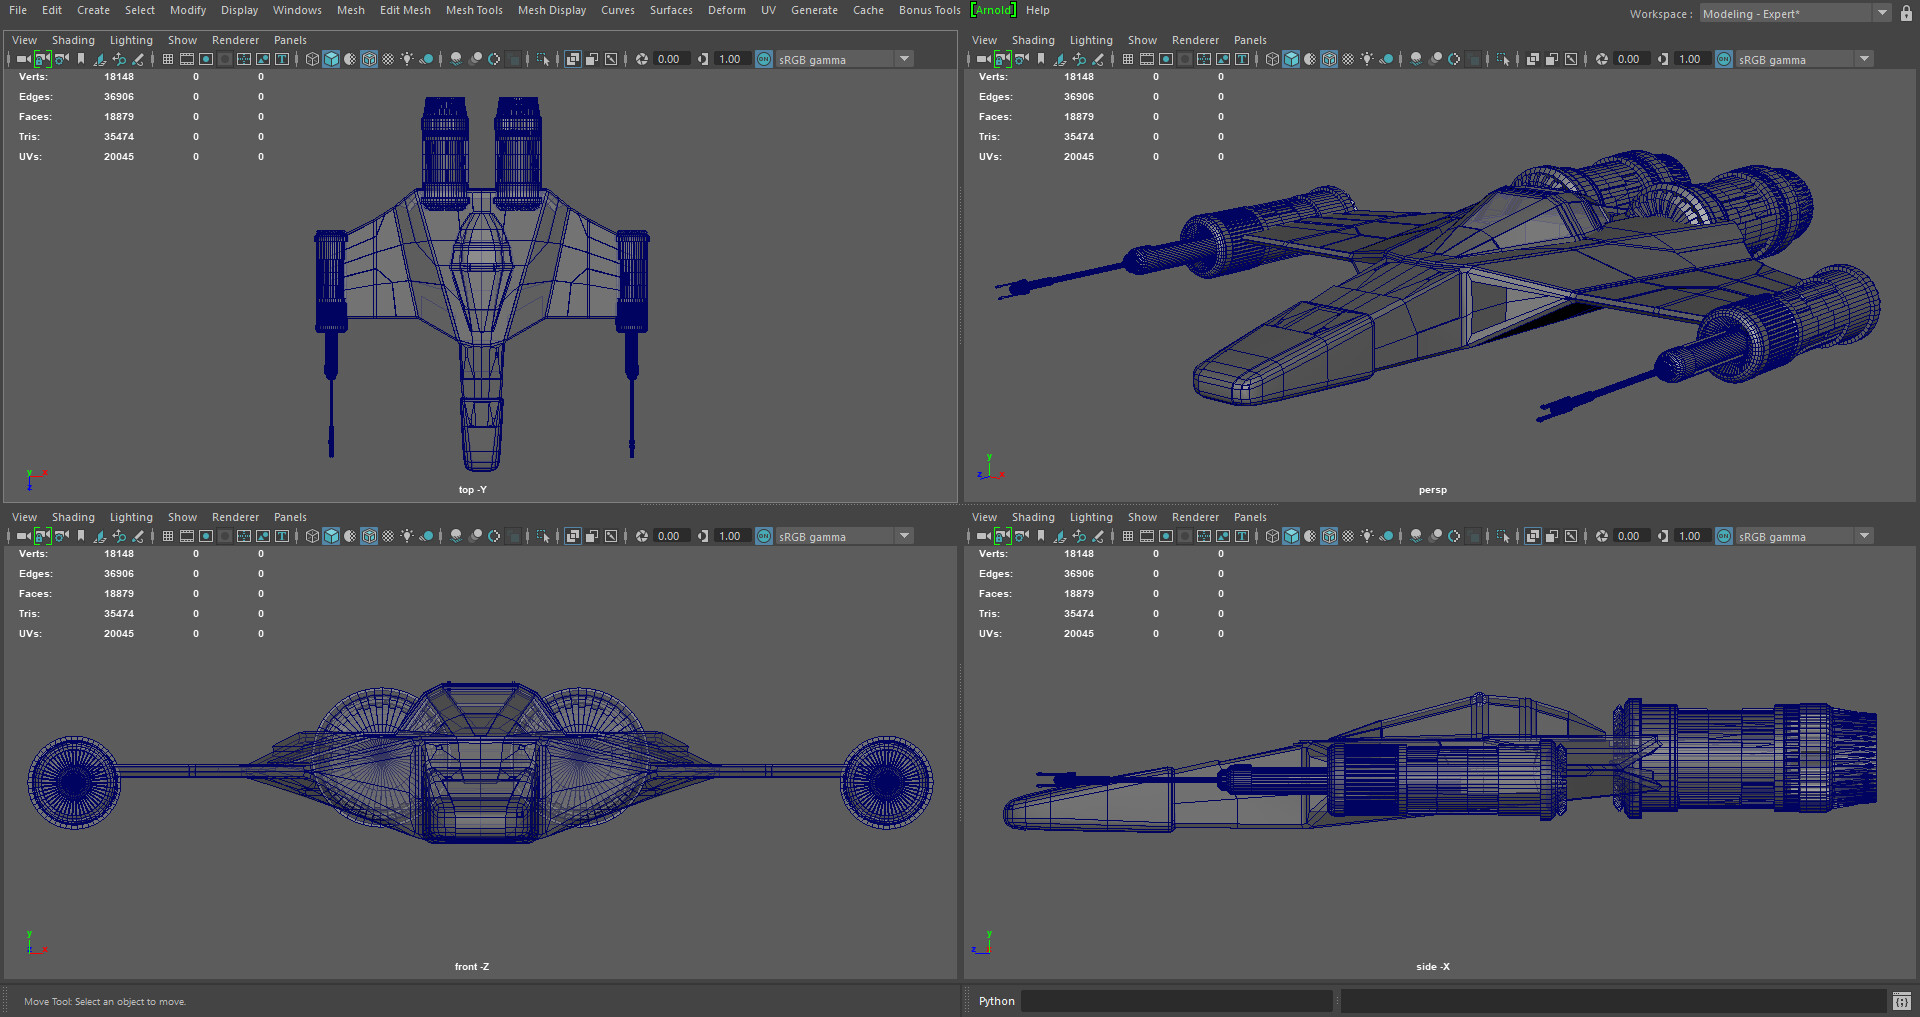Click 'front -Z' label in front panel
This screenshot has width=1920, height=1017.
[472, 967]
